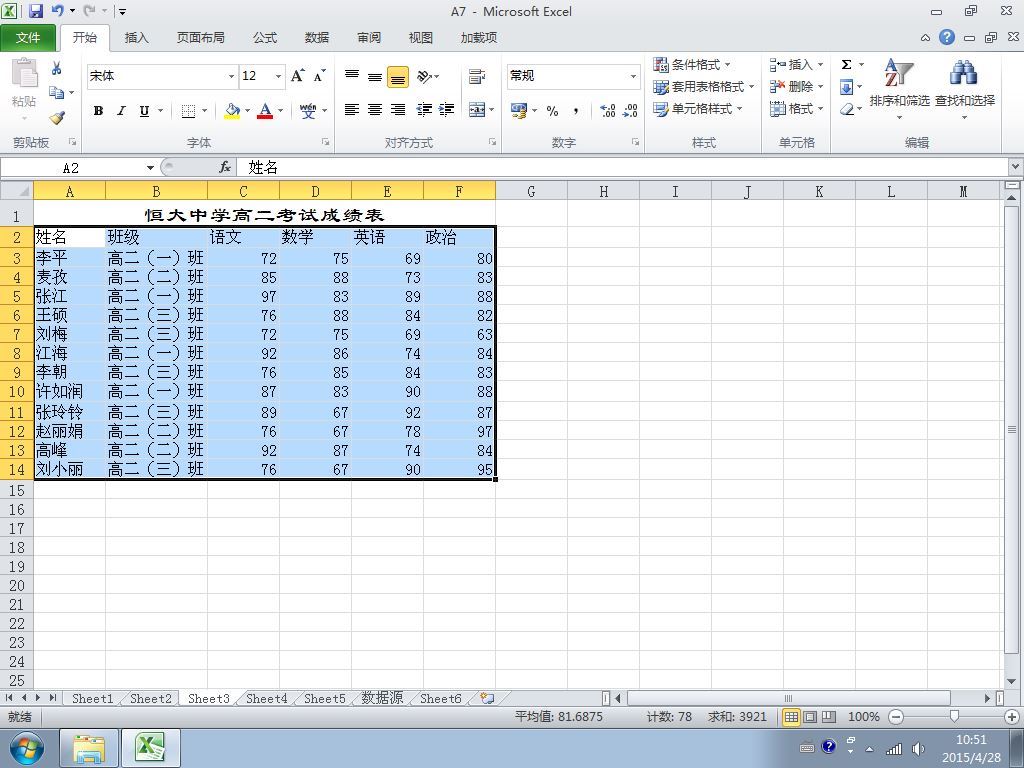Open the font size 12 dropdown
The height and width of the screenshot is (768, 1024).
click(278, 76)
